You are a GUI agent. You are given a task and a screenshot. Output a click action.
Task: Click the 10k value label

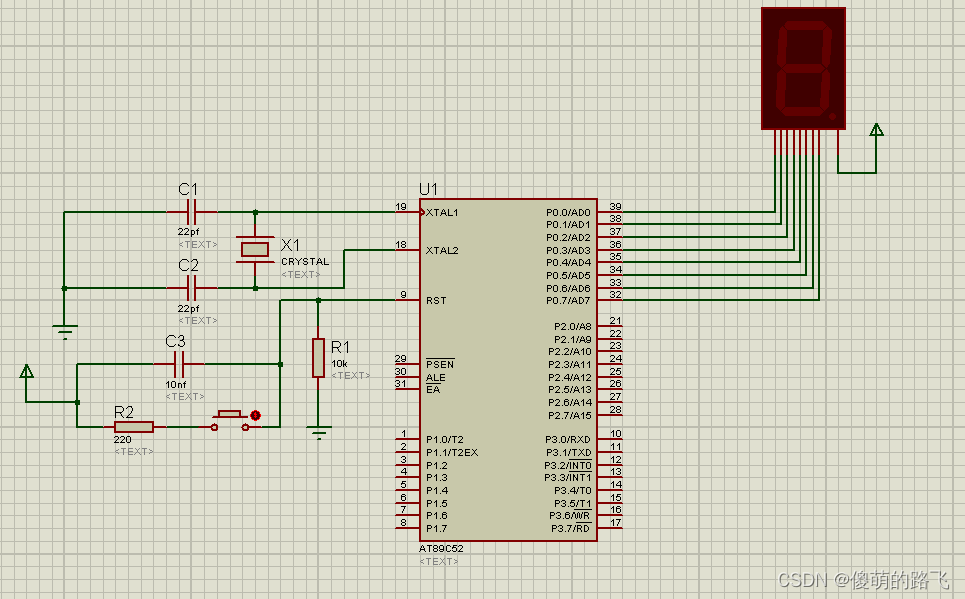(339, 364)
